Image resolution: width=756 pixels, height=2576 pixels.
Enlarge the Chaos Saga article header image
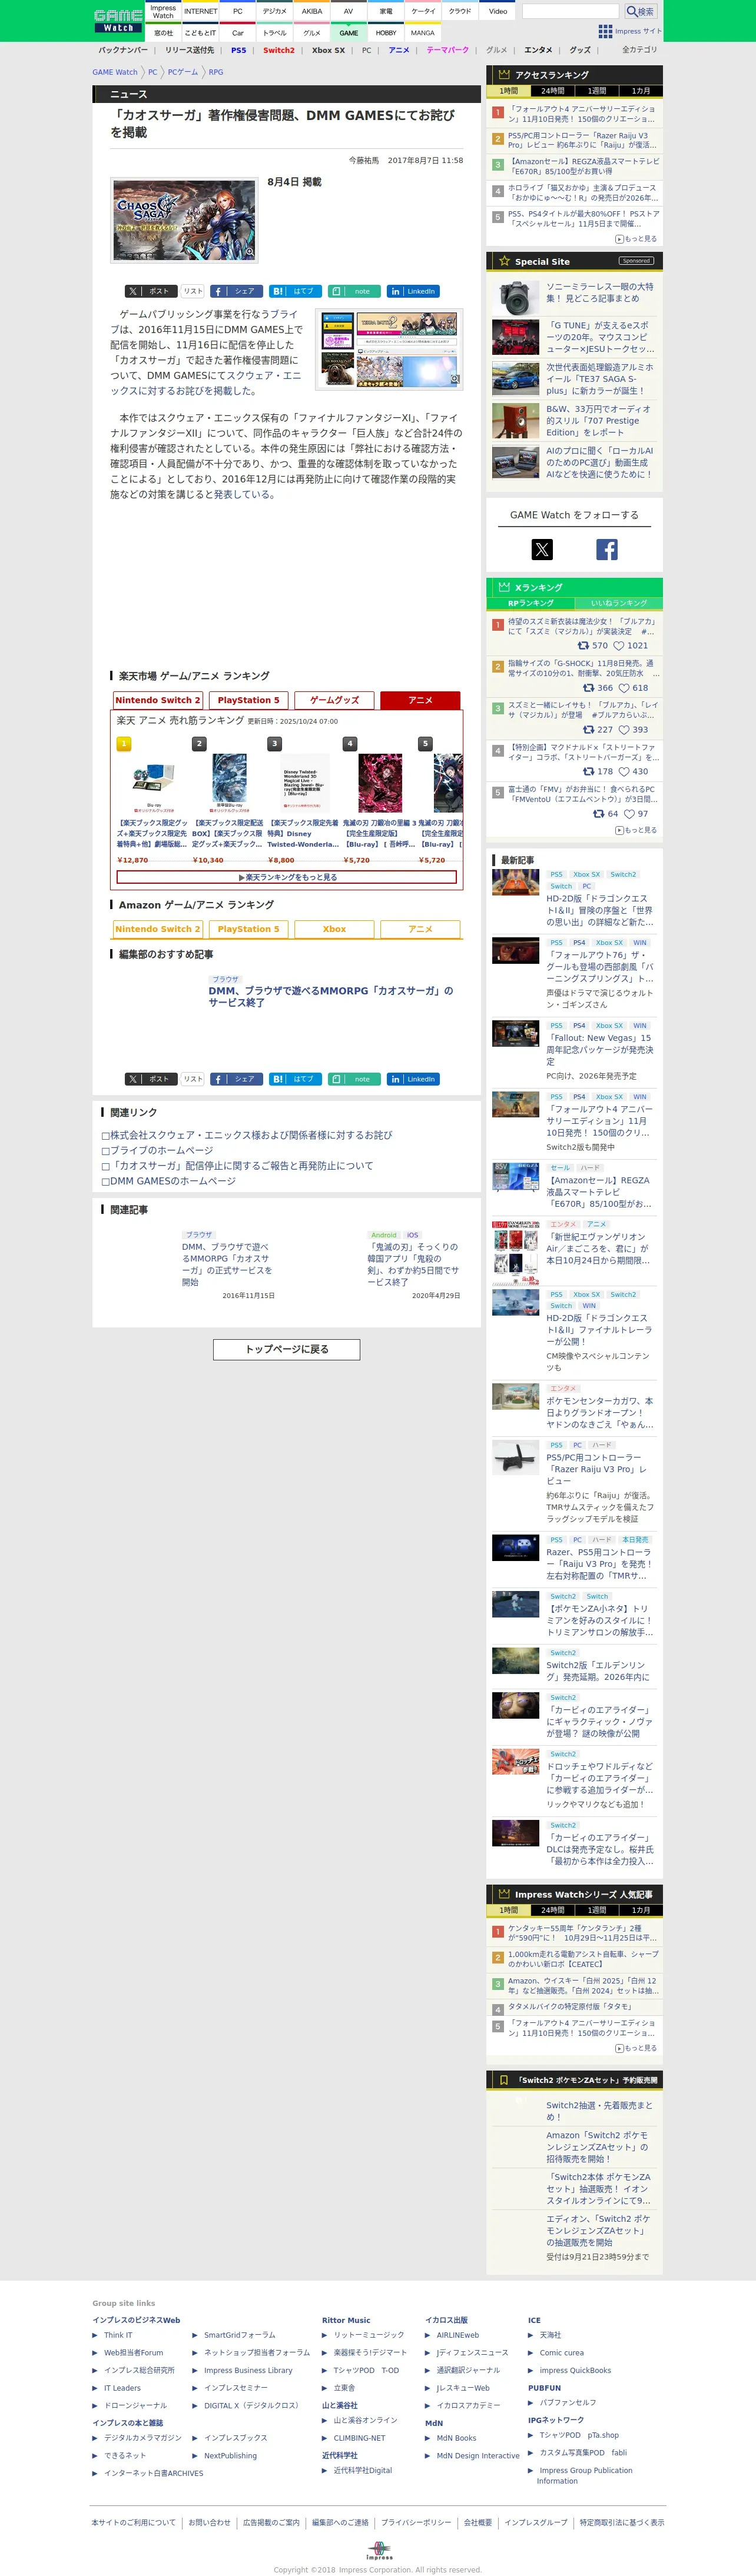pyautogui.click(x=184, y=220)
